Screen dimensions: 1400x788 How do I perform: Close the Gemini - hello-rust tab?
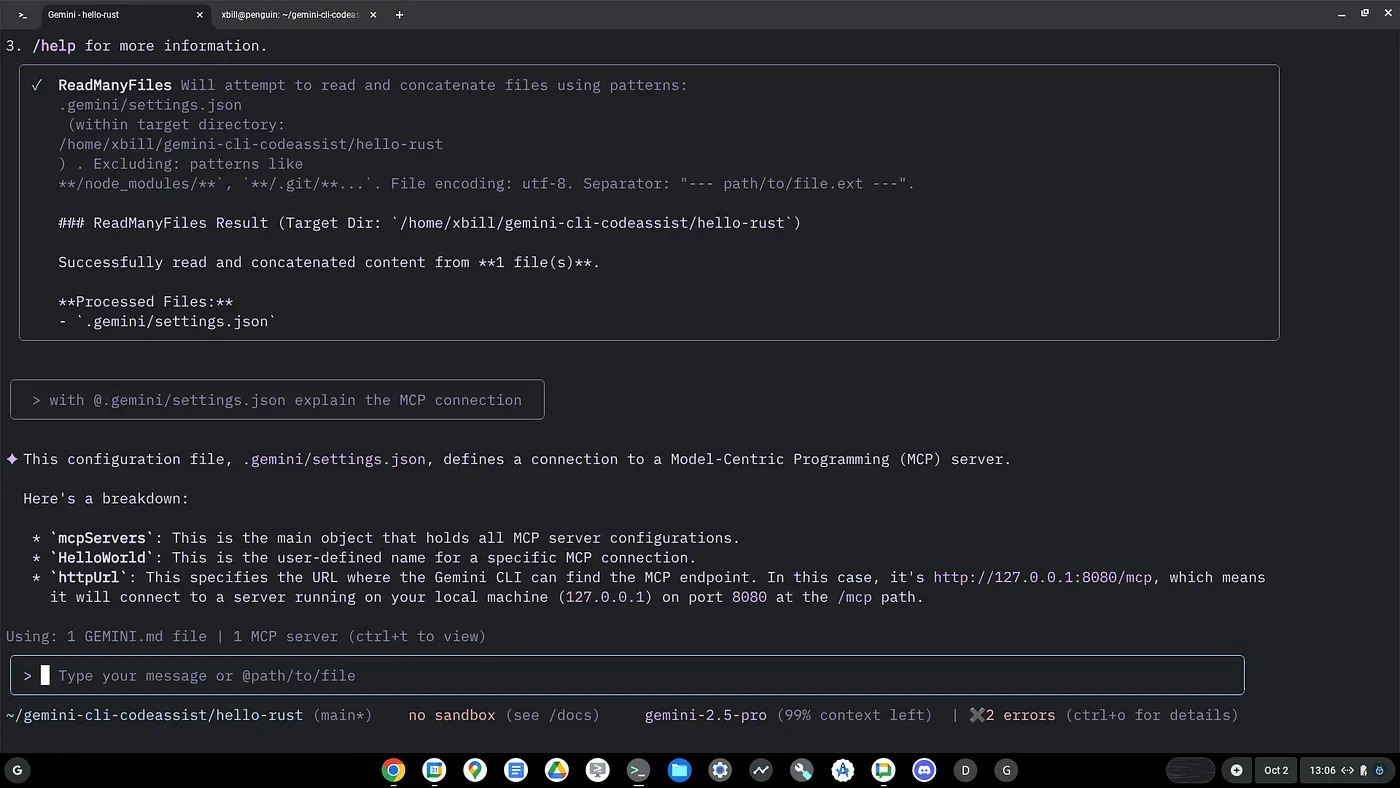click(x=200, y=15)
